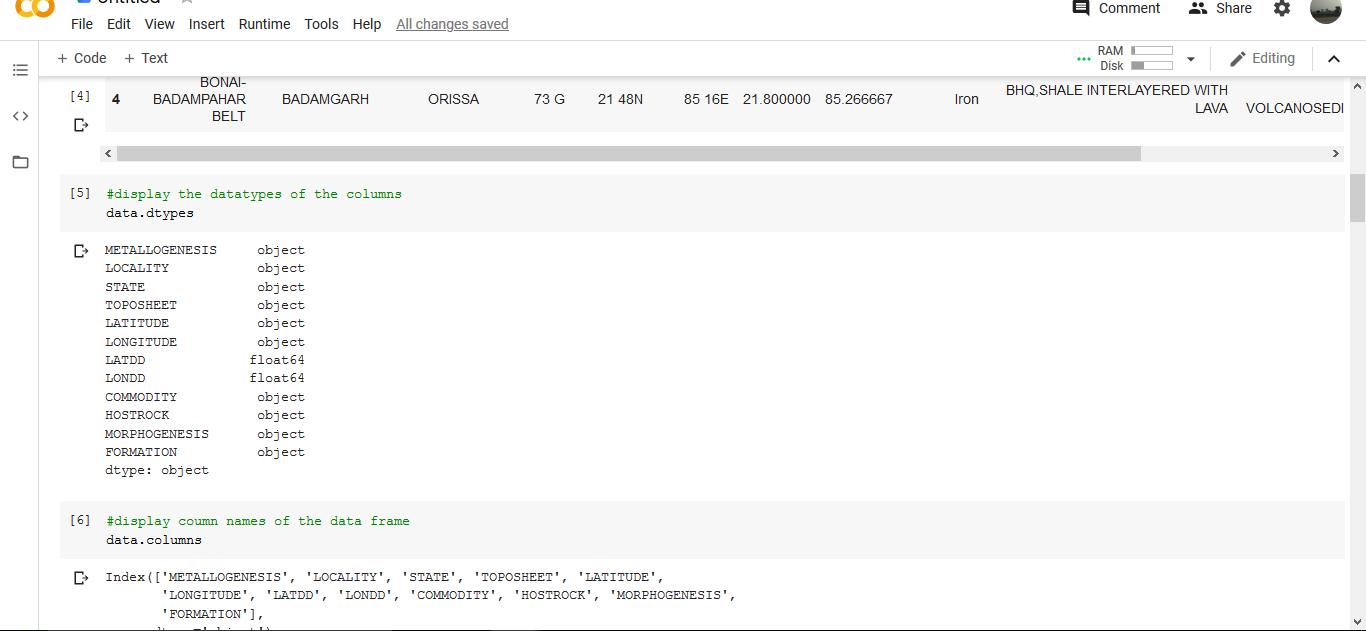Image resolution: width=1366 pixels, height=631 pixels.
Task: Open the Insert menu
Action: (206, 24)
